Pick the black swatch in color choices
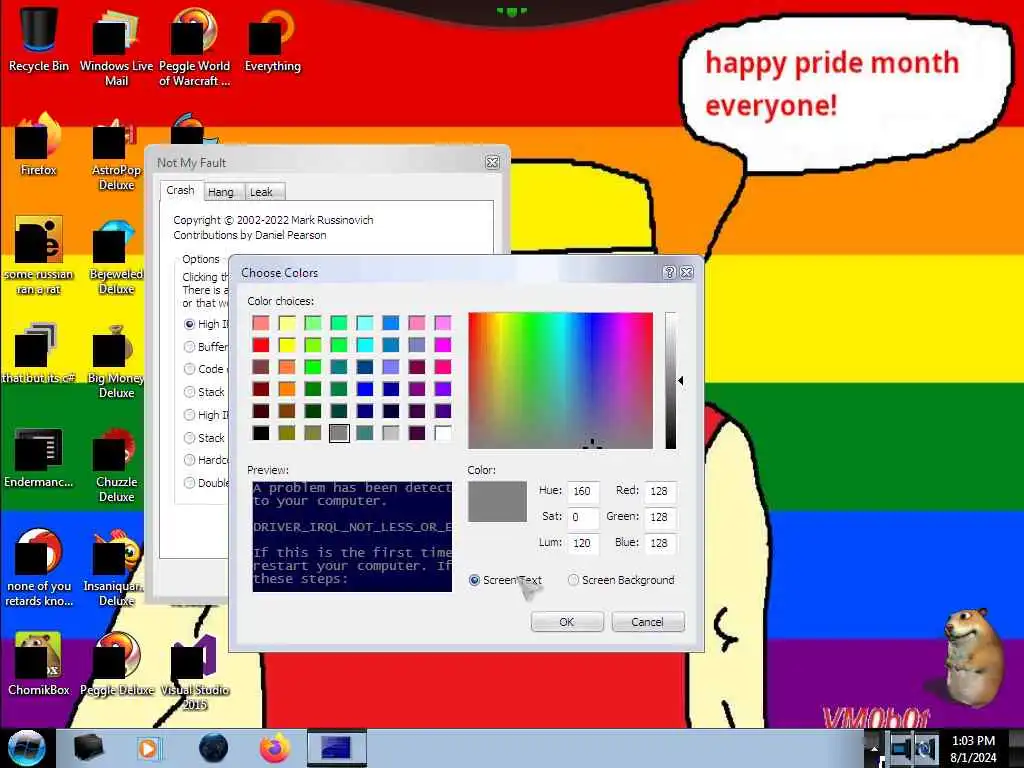 (261, 433)
